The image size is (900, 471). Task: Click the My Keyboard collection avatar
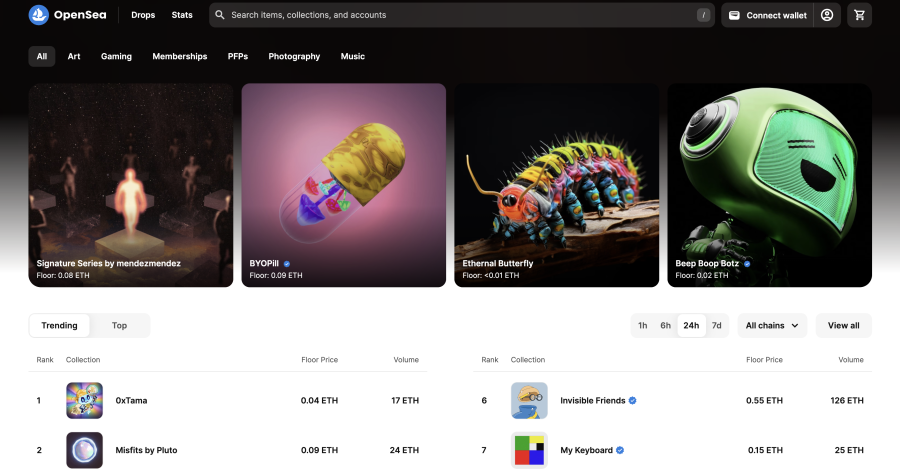(x=529, y=450)
